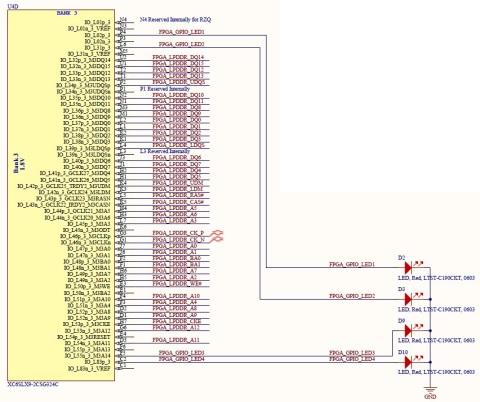Click pin name IO_L35p_3_M3DQ10
Screen dimensions: 480x402
tap(85, 98)
